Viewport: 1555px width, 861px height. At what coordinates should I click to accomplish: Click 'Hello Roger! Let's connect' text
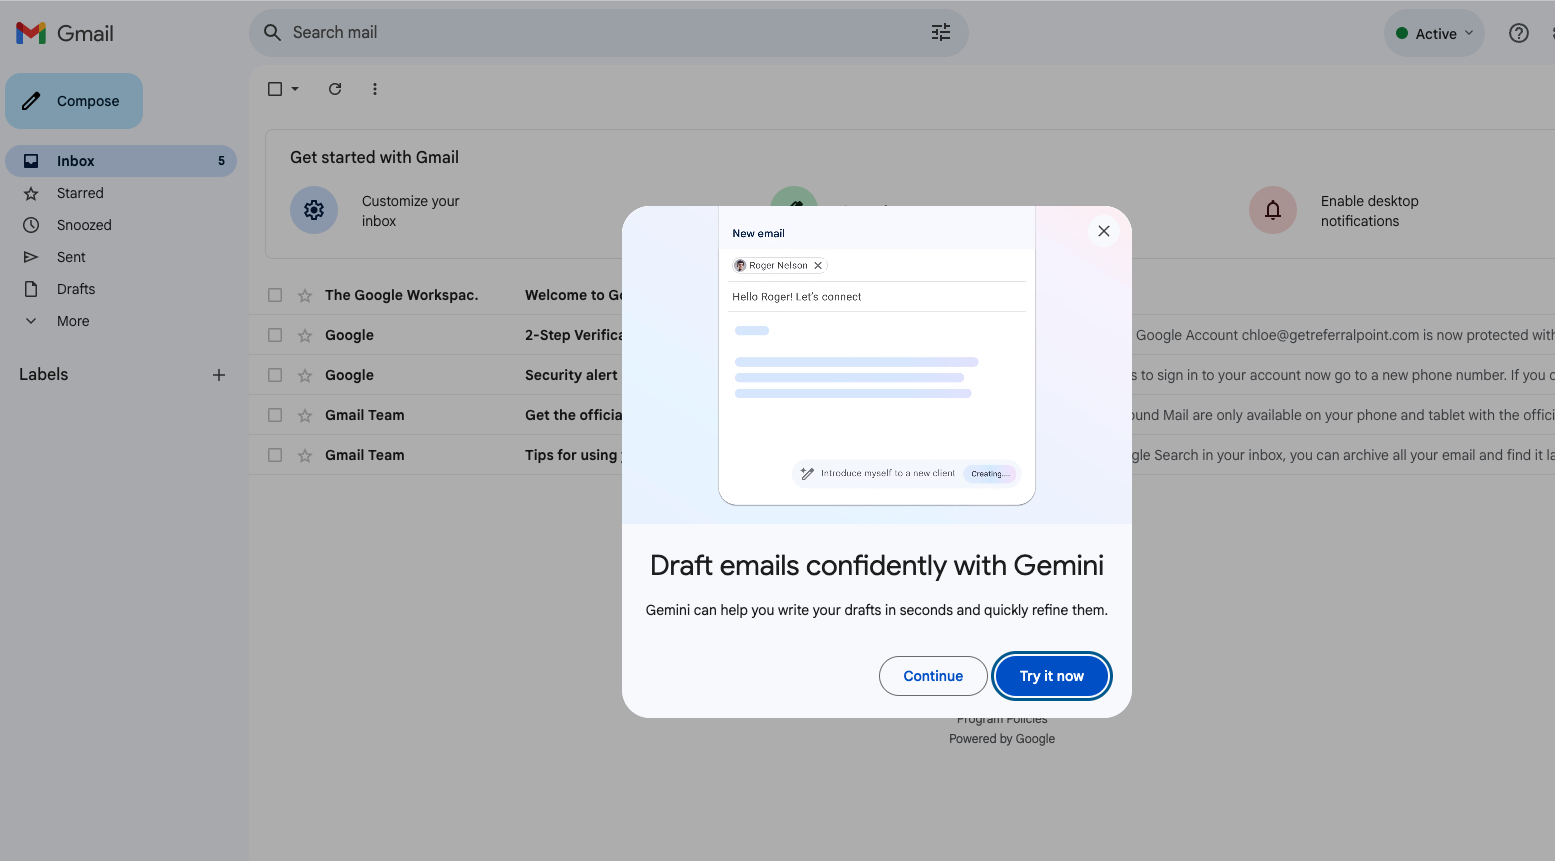click(796, 297)
